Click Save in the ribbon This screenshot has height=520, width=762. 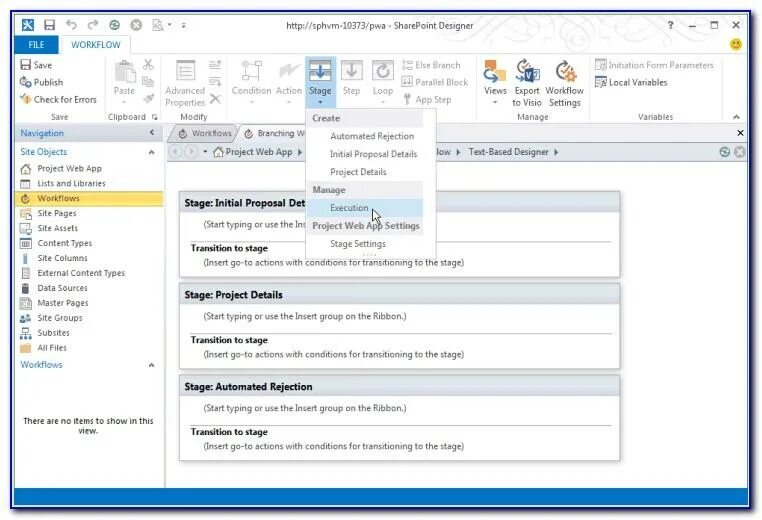tap(36, 65)
